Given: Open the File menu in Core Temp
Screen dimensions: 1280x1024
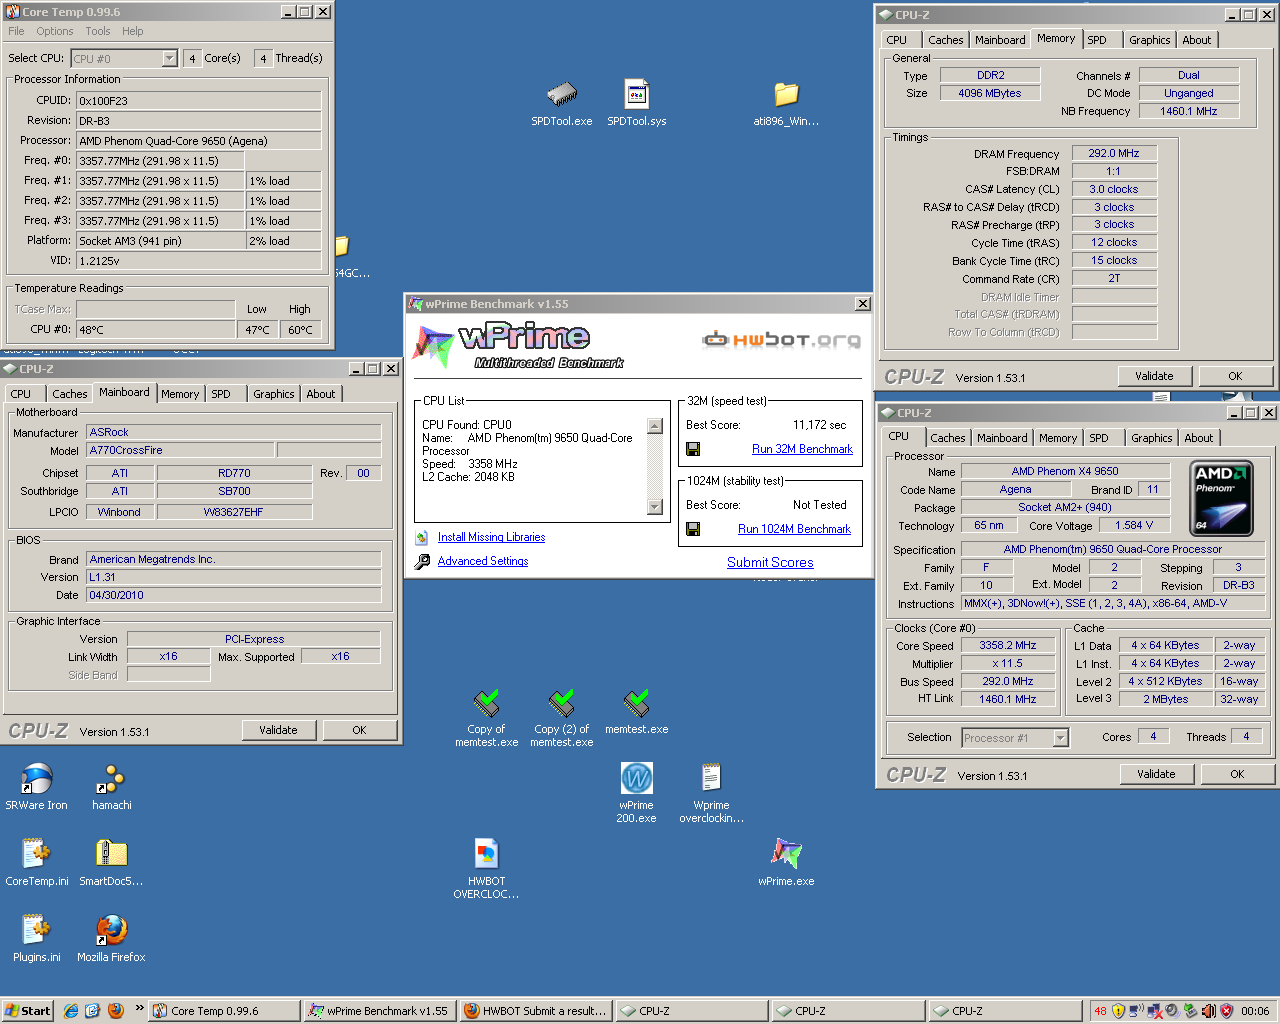Looking at the screenshot, I should (16, 31).
